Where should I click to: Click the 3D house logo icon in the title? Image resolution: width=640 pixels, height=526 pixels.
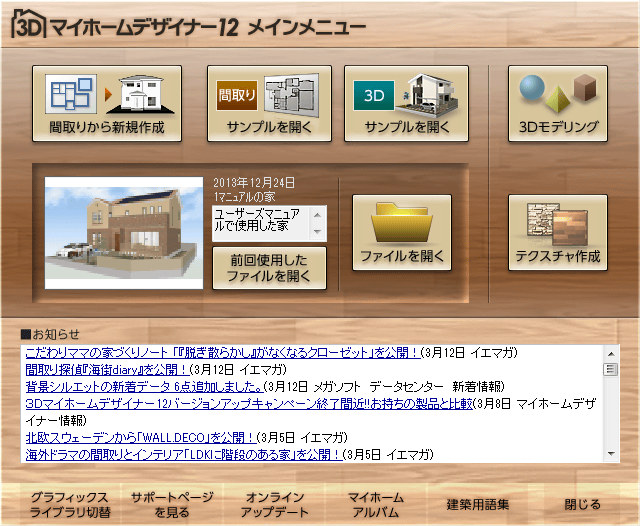28,24
